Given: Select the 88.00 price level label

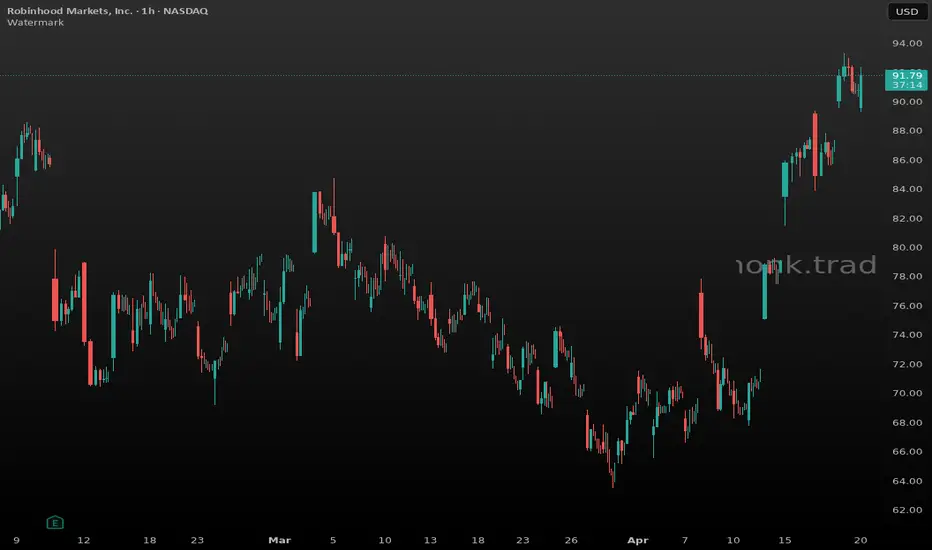Looking at the screenshot, I should [x=907, y=131].
